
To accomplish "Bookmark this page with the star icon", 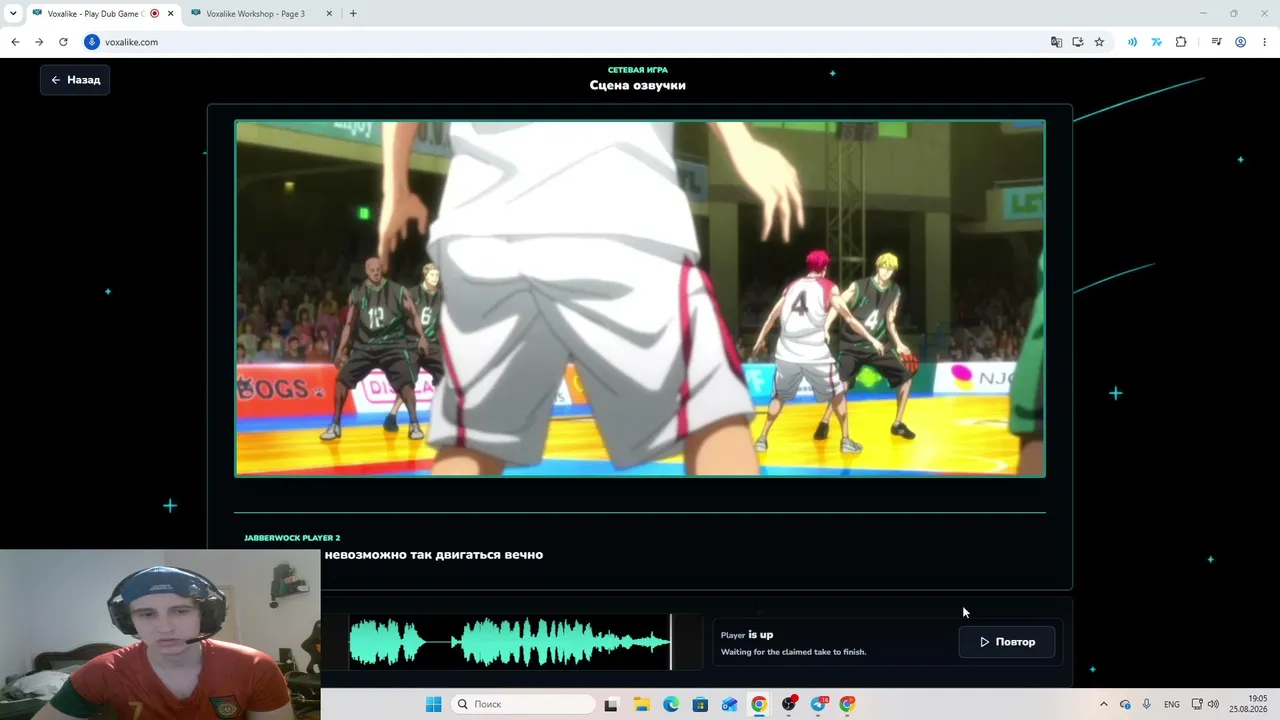I will pyautogui.click(x=1099, y=42).
